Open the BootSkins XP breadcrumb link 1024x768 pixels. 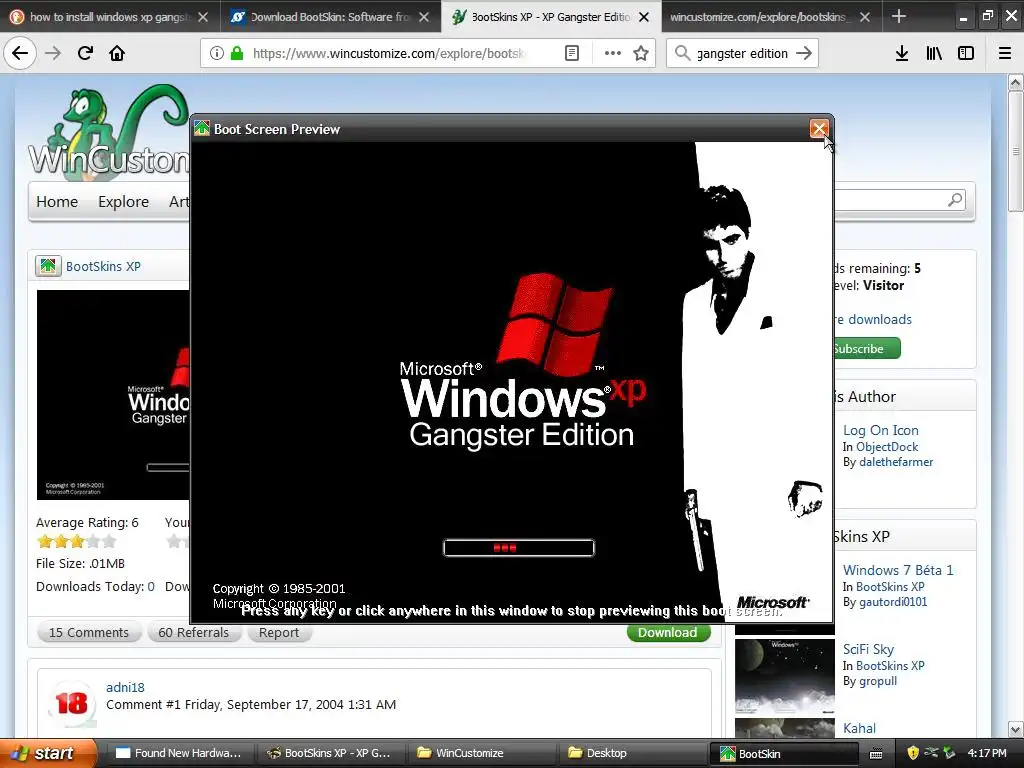103,266
